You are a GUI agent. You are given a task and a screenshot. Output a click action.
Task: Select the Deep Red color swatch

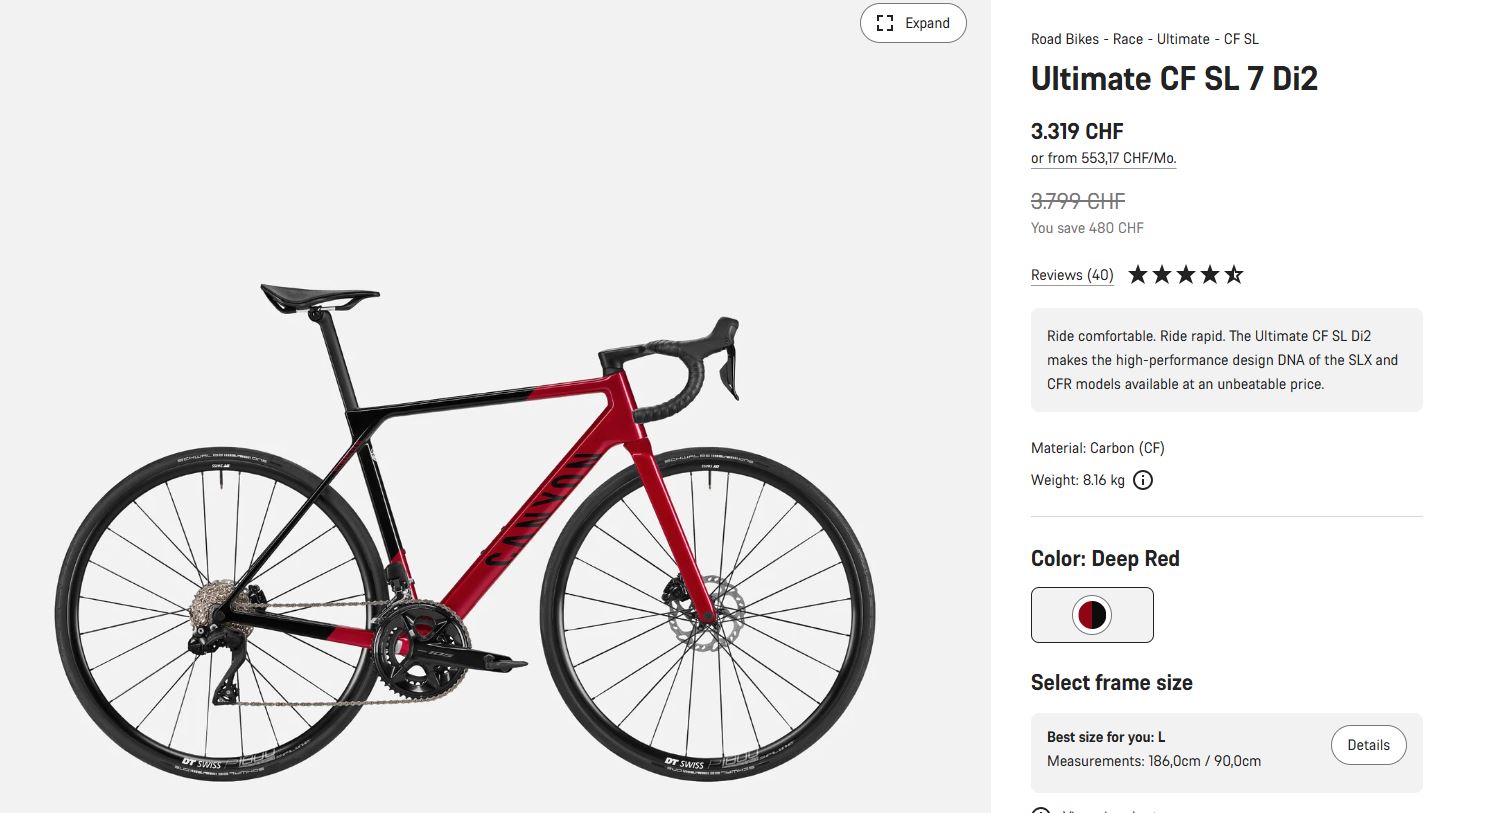pyautogui.click(x=1092, y=614)
